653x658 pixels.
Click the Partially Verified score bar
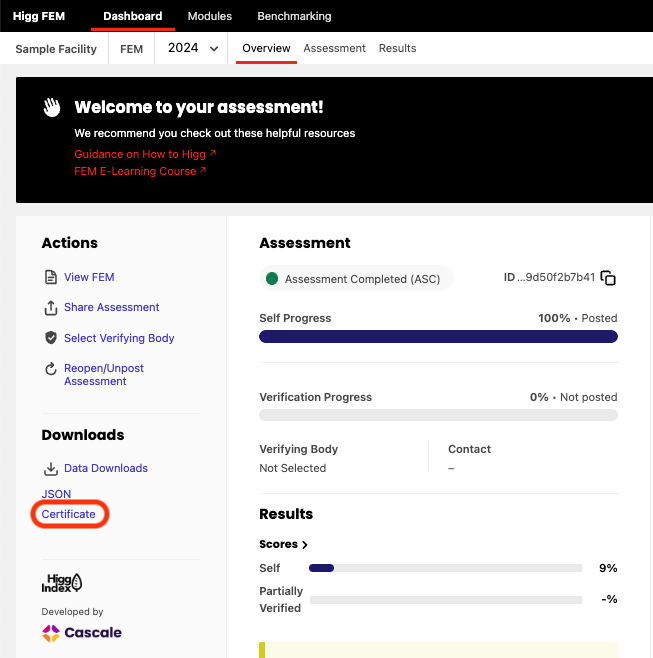446,600
